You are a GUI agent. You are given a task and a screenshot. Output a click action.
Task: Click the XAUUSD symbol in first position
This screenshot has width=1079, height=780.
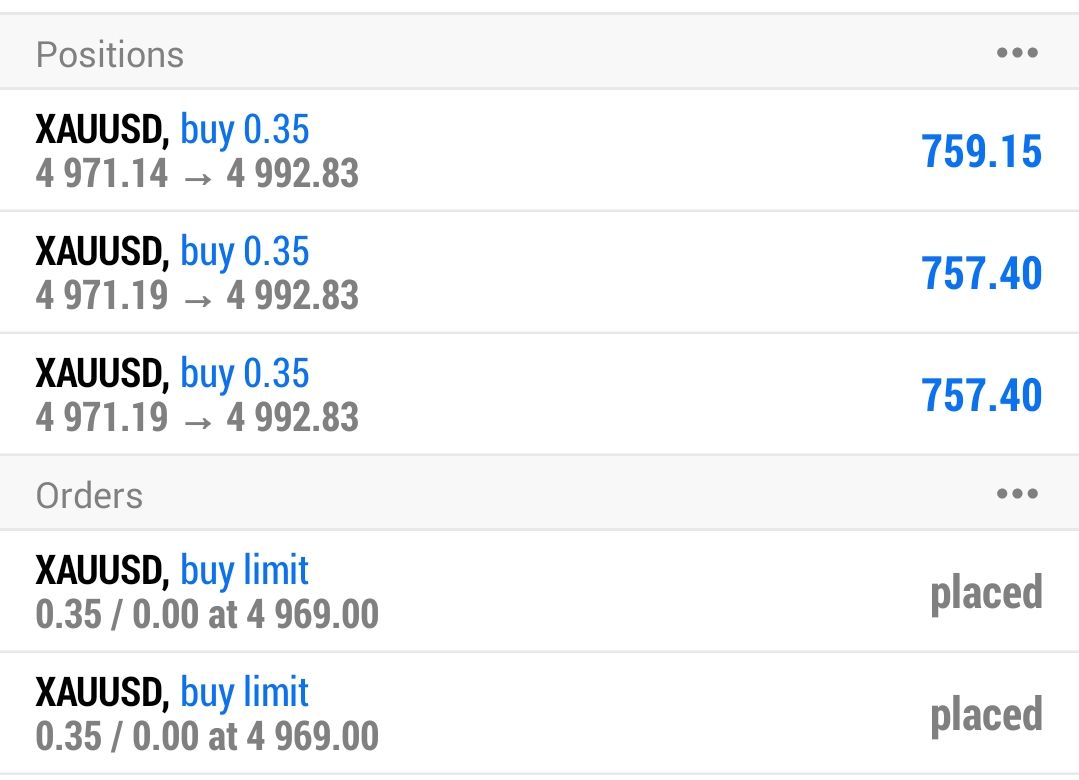tap(102, 130)
